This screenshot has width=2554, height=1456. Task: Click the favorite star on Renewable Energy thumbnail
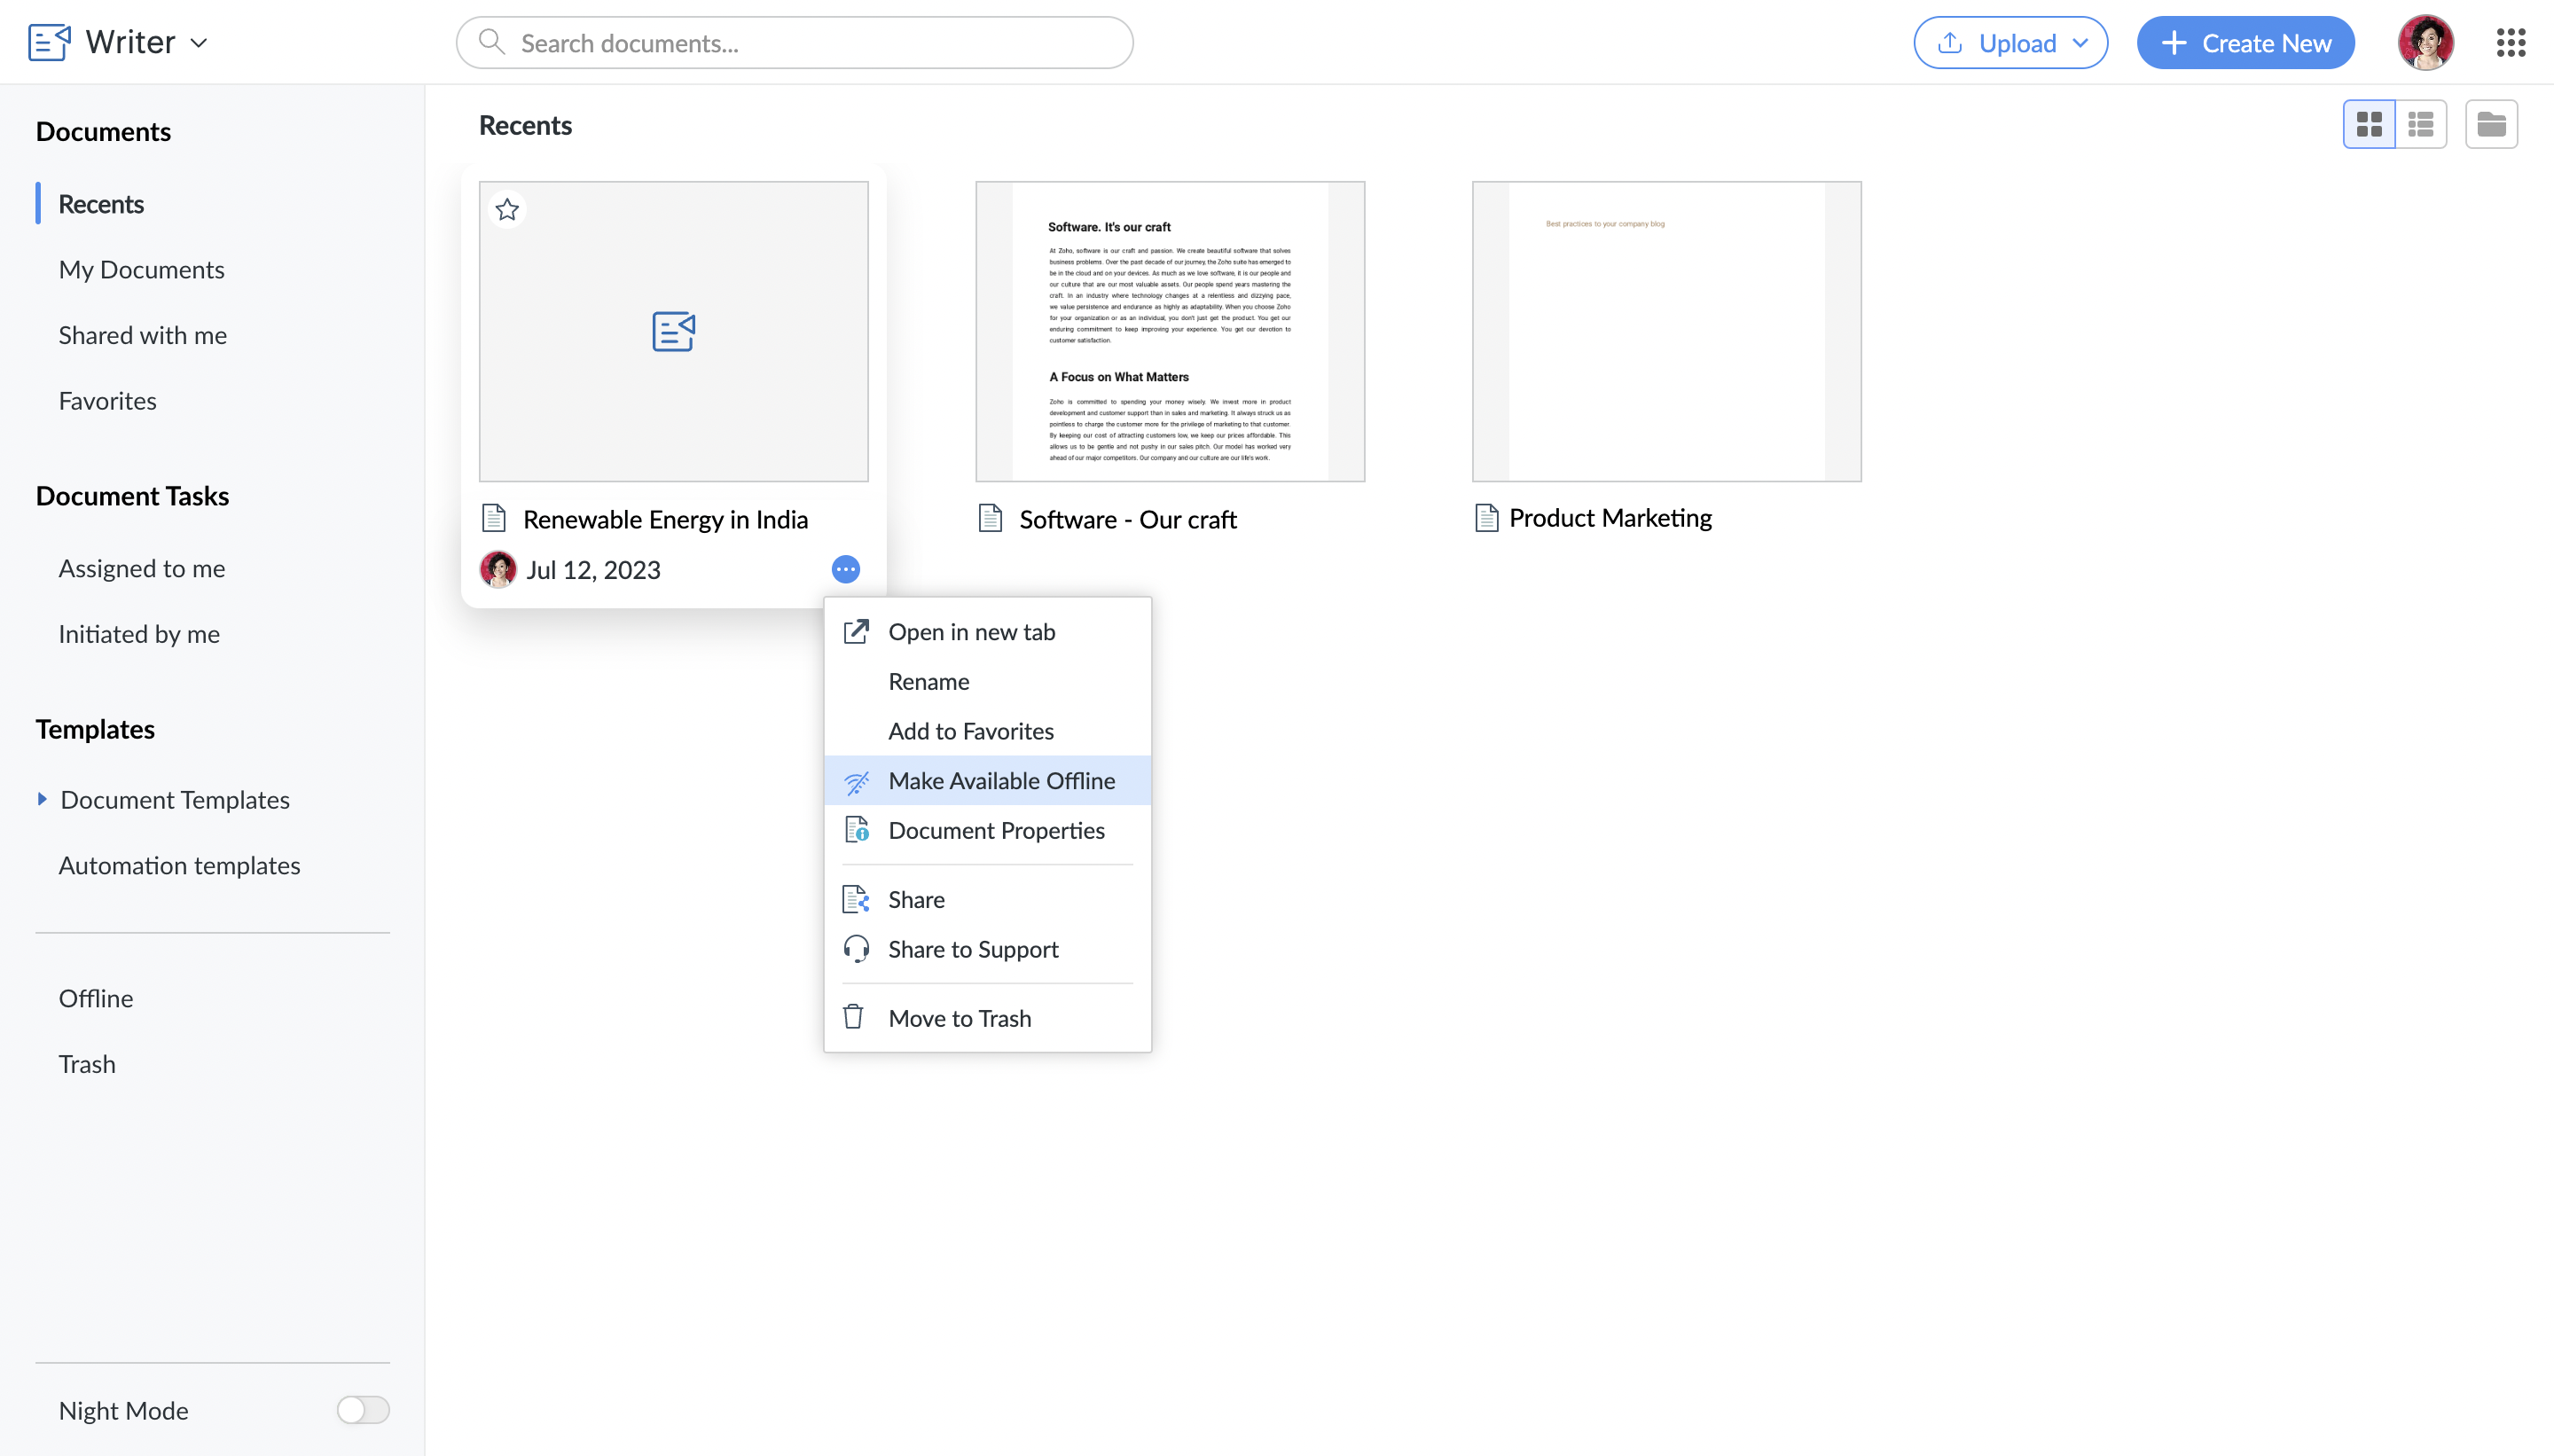click(x=507, y=210)
